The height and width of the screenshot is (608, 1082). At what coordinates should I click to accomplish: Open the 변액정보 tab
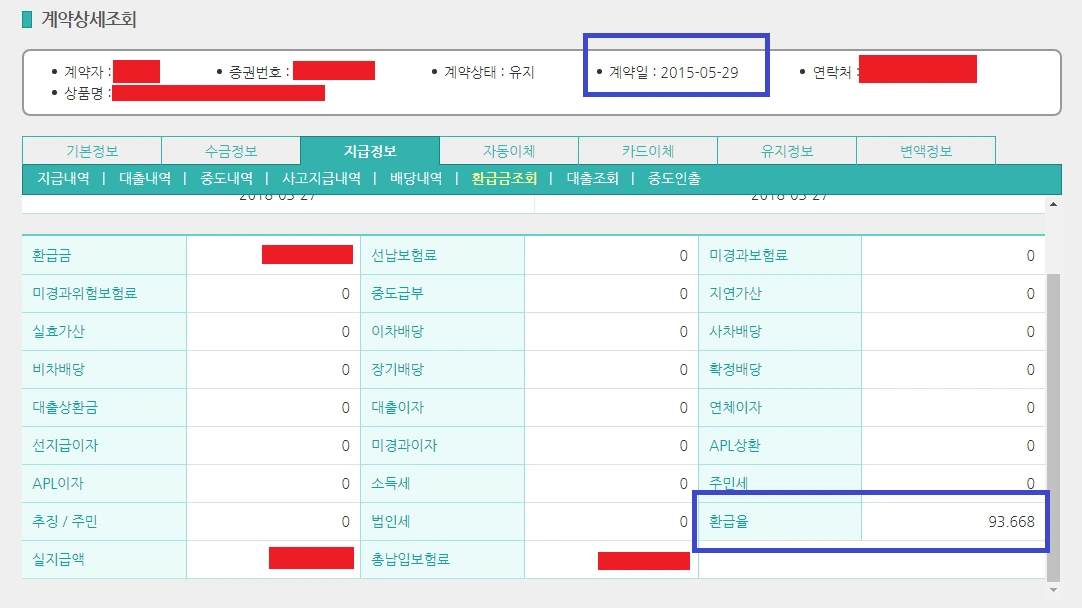[x=927, y=150]
